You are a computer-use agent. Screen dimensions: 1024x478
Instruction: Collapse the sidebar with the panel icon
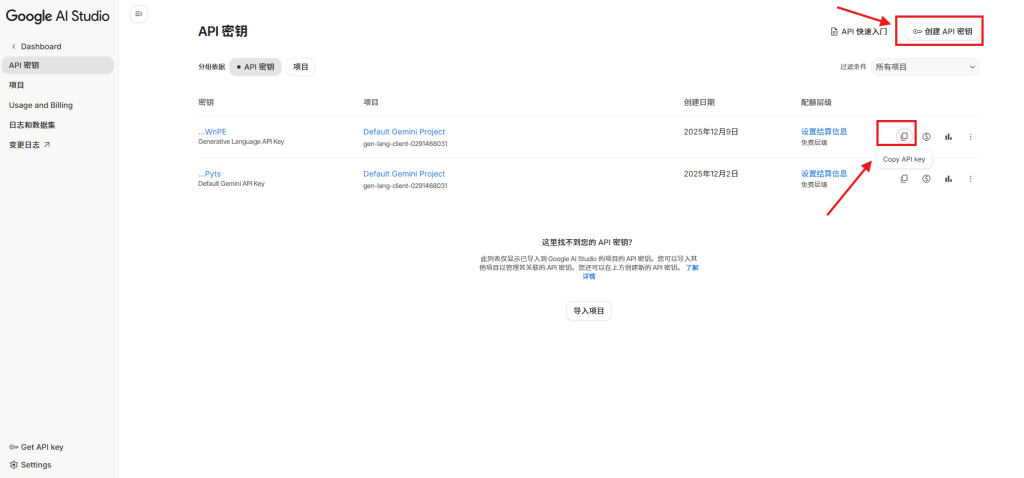139,13
